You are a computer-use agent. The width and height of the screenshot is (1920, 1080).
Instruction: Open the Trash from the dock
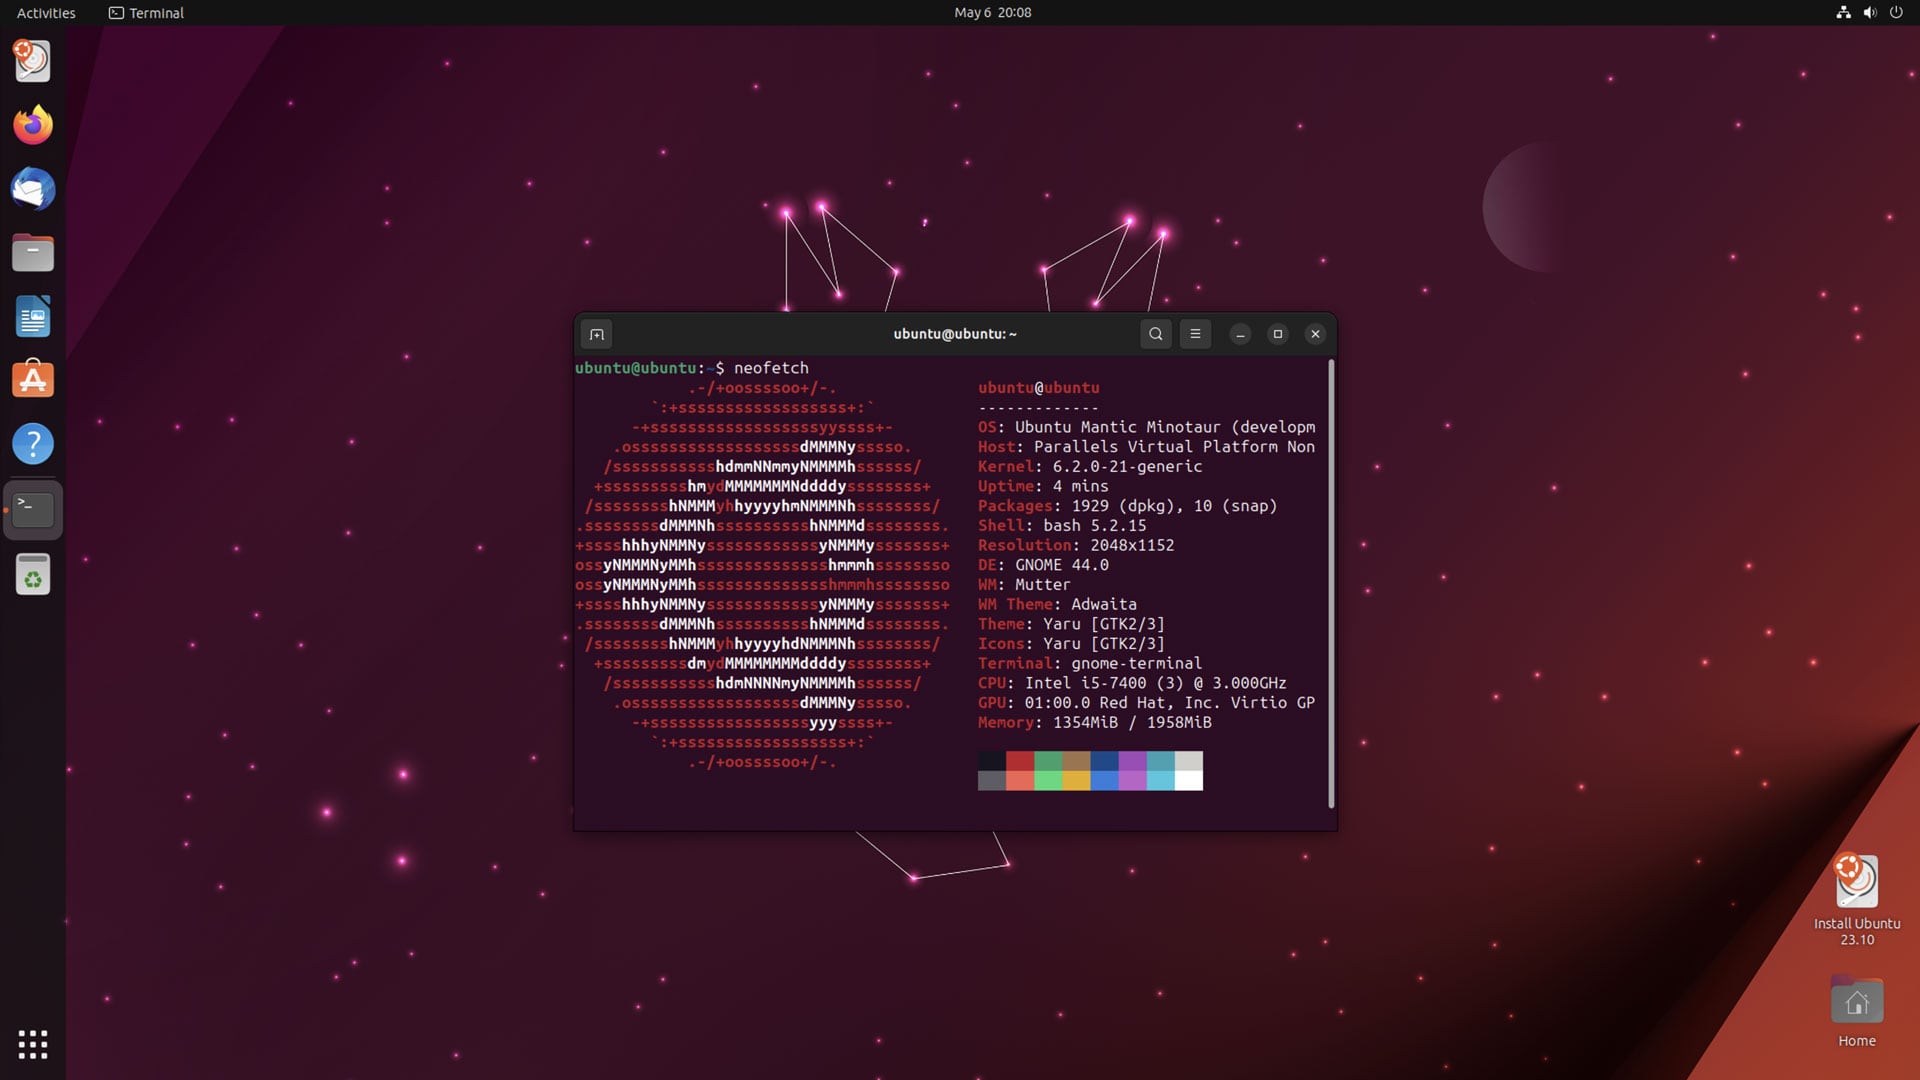pyautogui.click(x=32, y=573)
